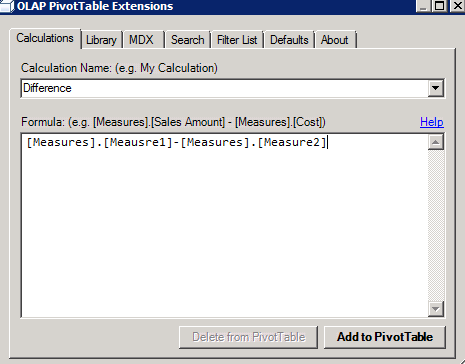The image size is (465, 364).
Task: Close the OLAP PivotTable Extensions window
Action: pos(457,6)
